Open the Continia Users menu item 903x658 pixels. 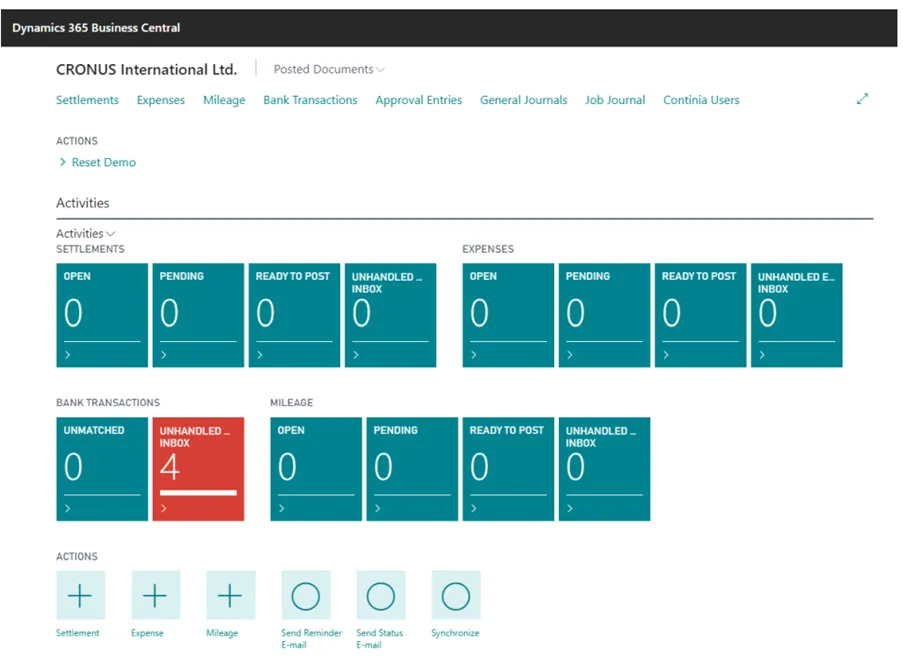coord(701,100)
